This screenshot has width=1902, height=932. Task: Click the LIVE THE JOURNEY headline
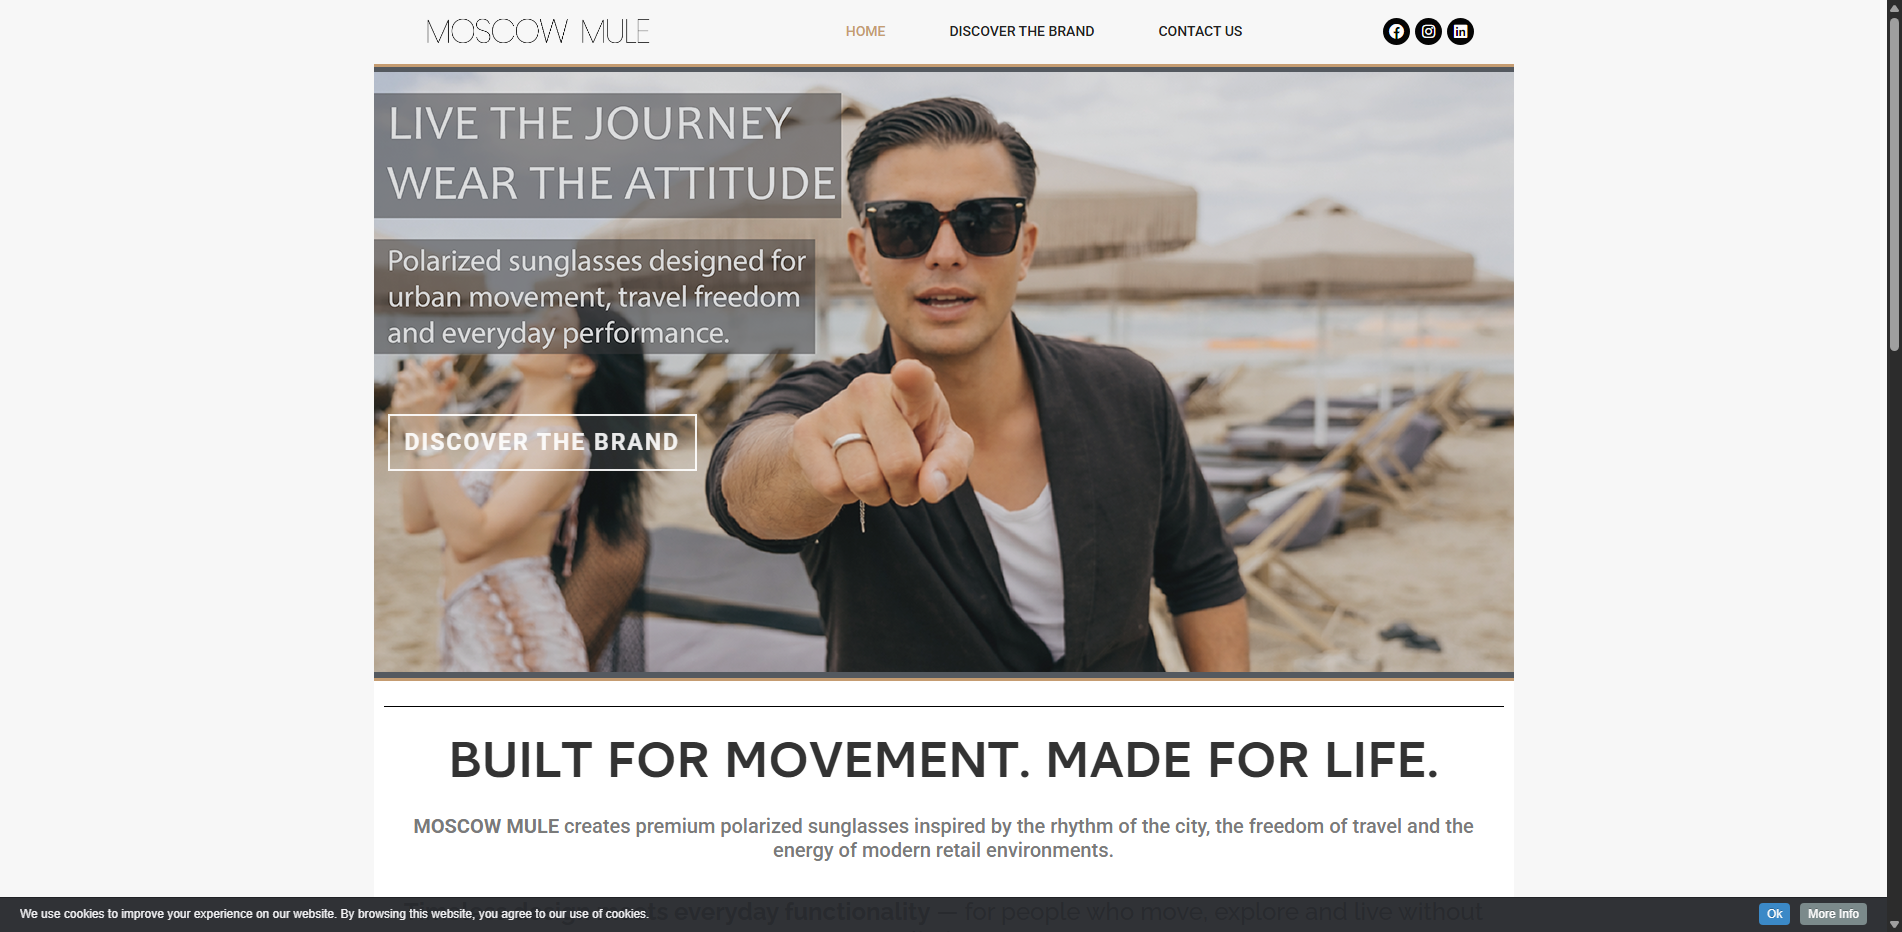click(590, 124)
